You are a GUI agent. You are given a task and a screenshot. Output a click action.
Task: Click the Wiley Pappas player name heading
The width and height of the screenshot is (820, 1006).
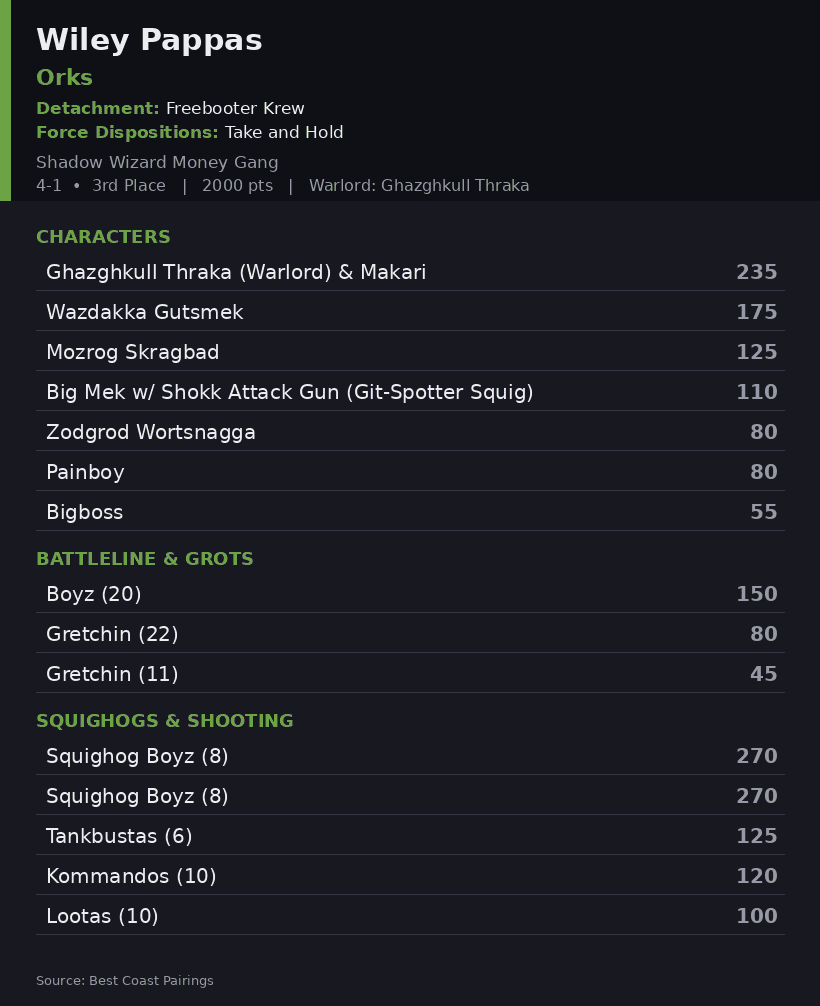point(149,40)
